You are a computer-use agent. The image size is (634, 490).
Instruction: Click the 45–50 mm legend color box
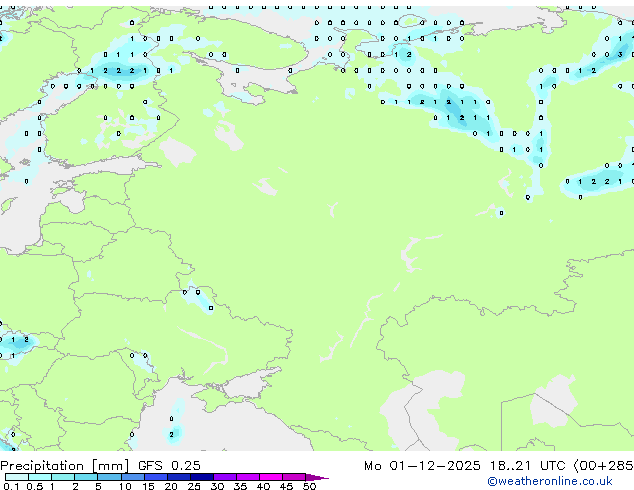pos(294,477)
